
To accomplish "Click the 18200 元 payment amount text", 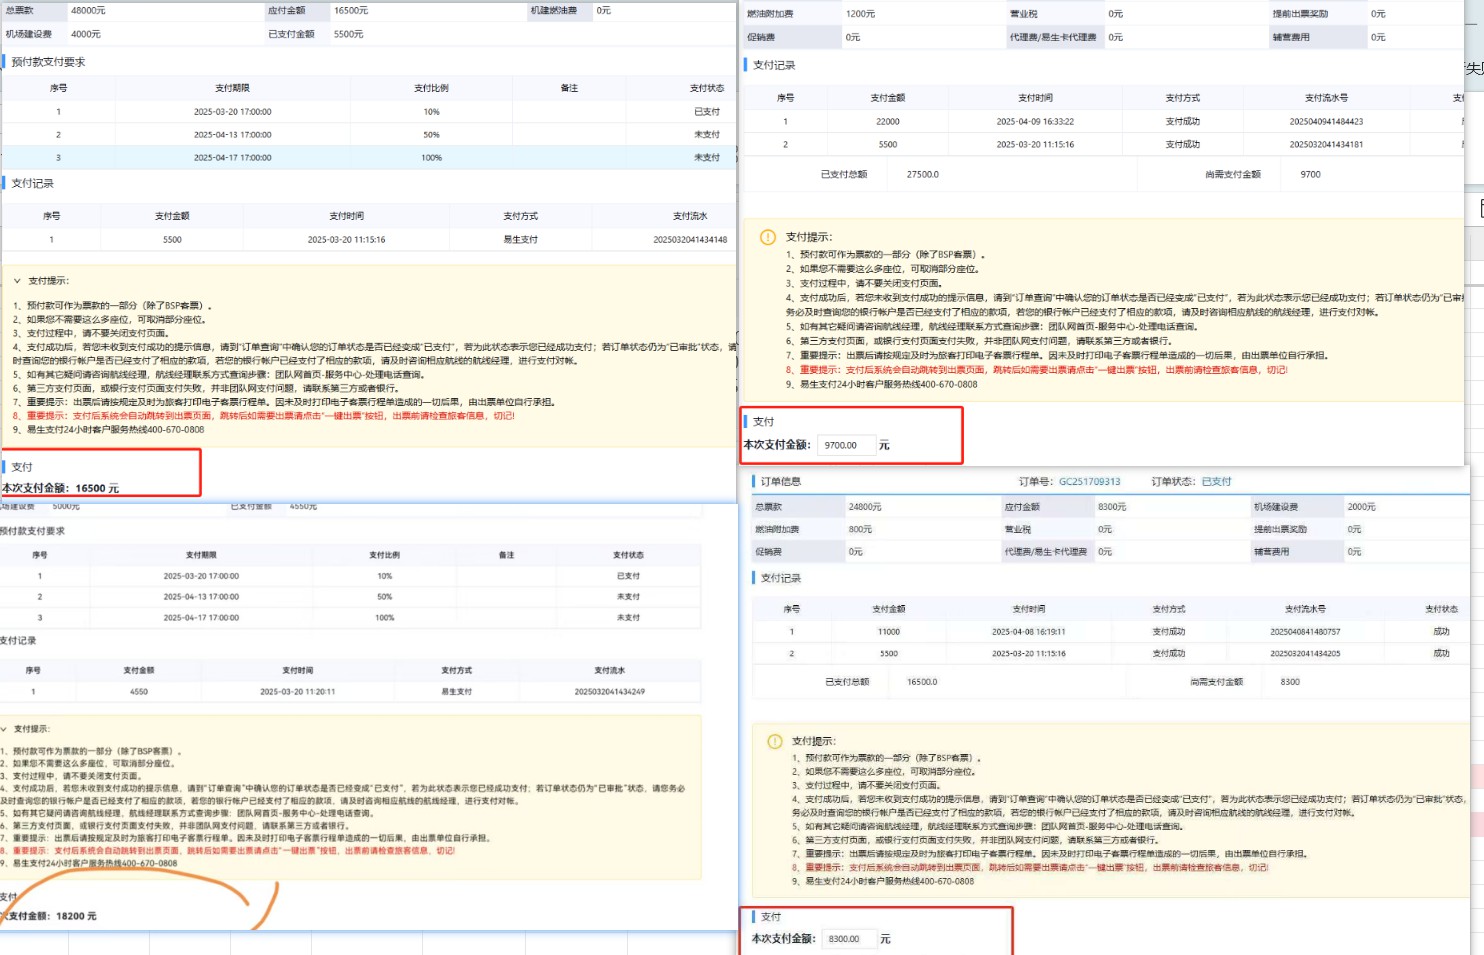I will point(76,916).
